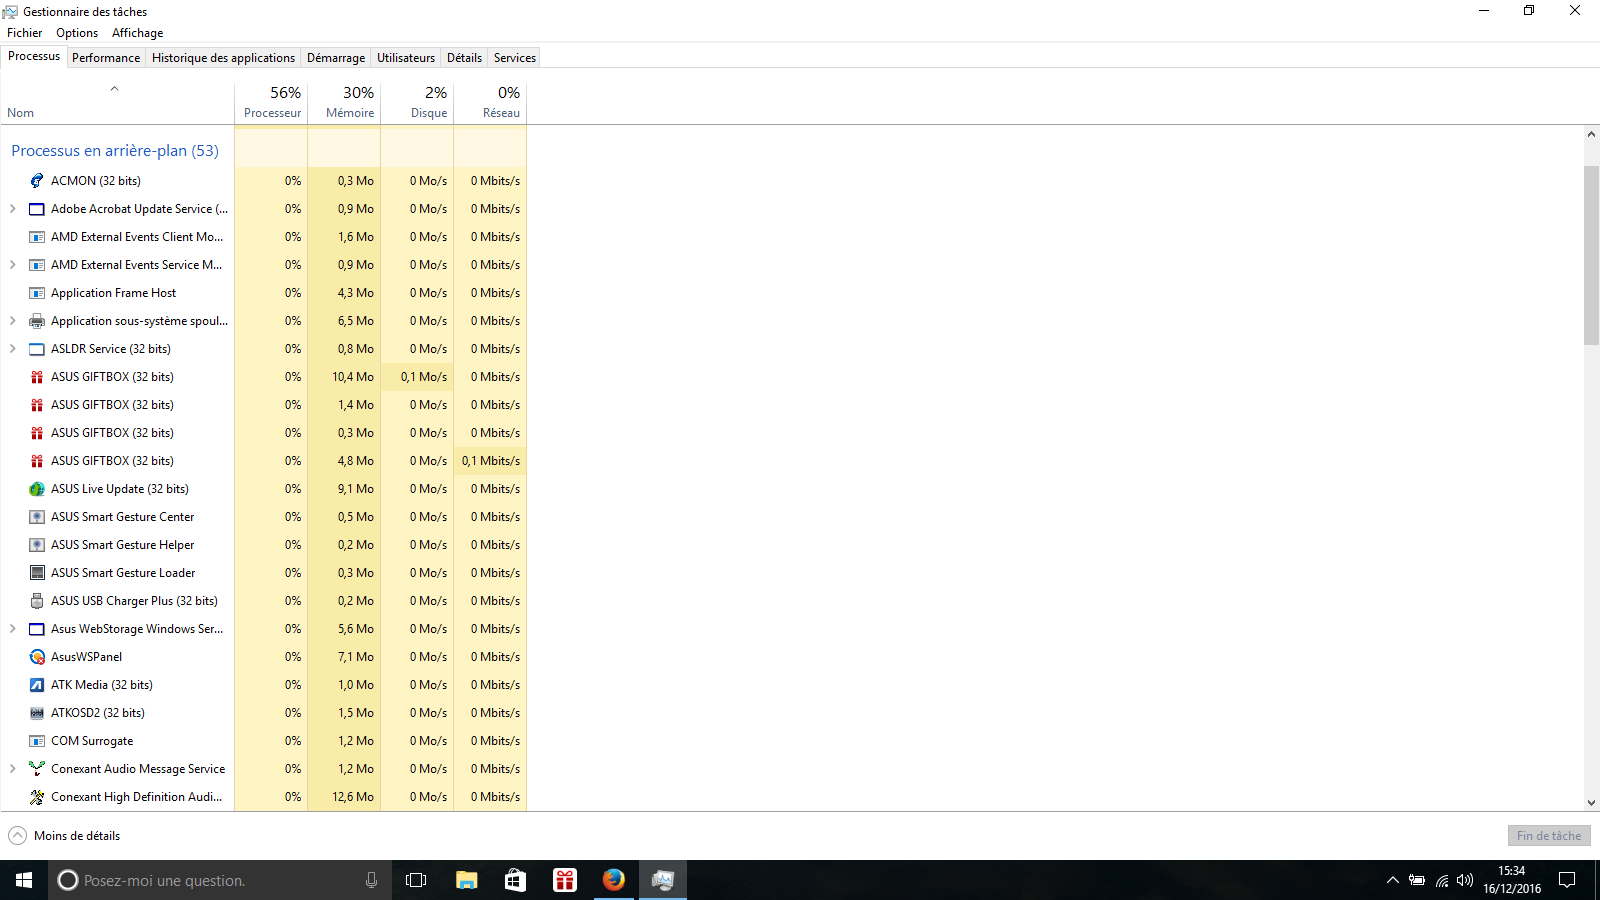Open the Options menu

tap(77, 33)
